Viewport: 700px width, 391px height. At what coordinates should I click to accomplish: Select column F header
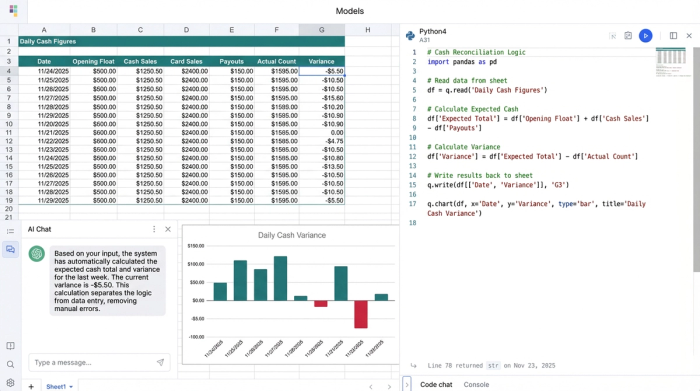(x=277, y=30)
